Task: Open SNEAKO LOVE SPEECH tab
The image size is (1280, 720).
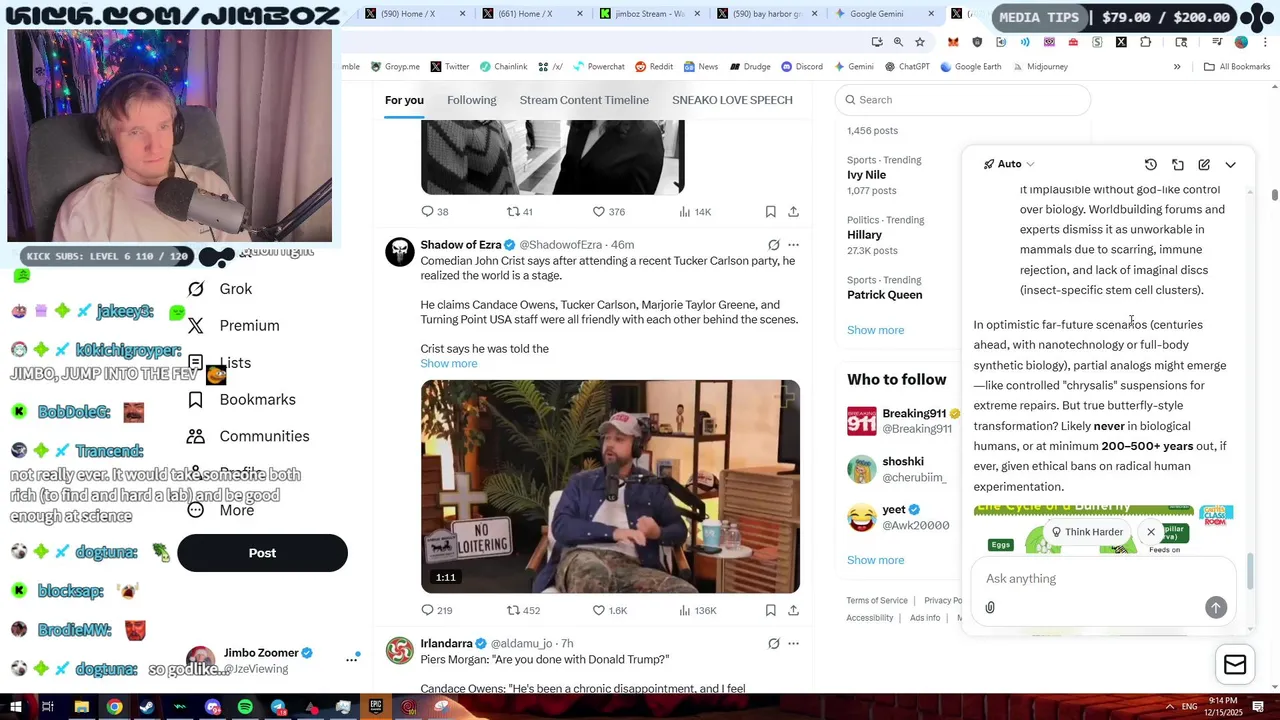Action: 732,100
